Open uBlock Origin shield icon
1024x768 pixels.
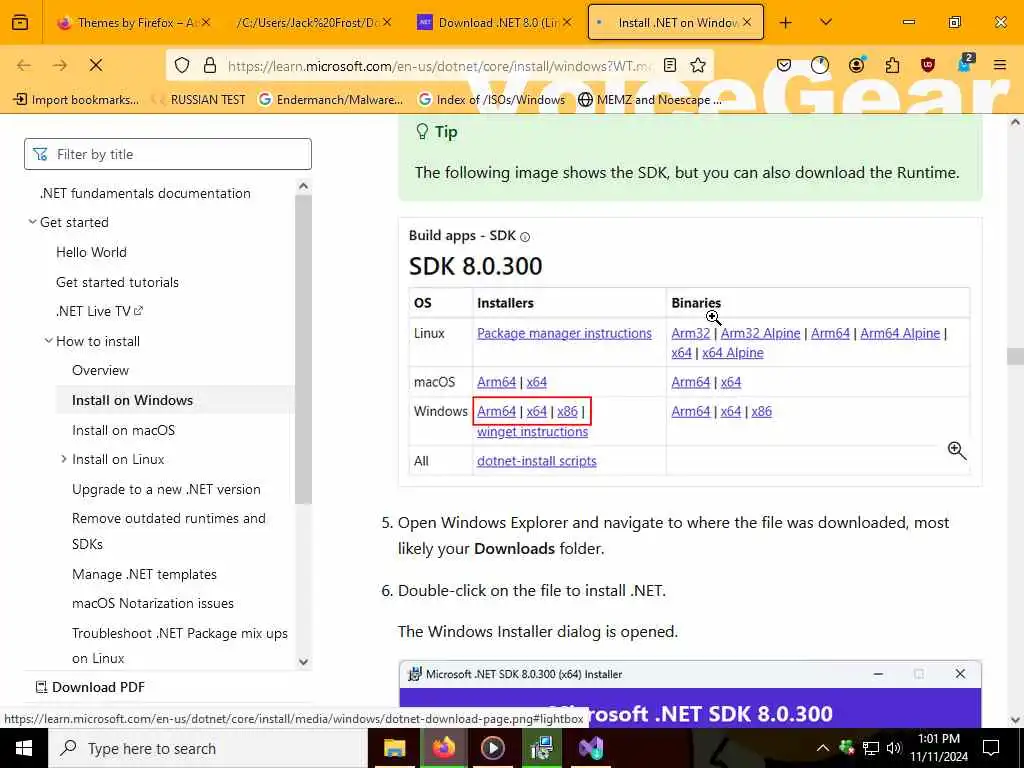[928, 65]
